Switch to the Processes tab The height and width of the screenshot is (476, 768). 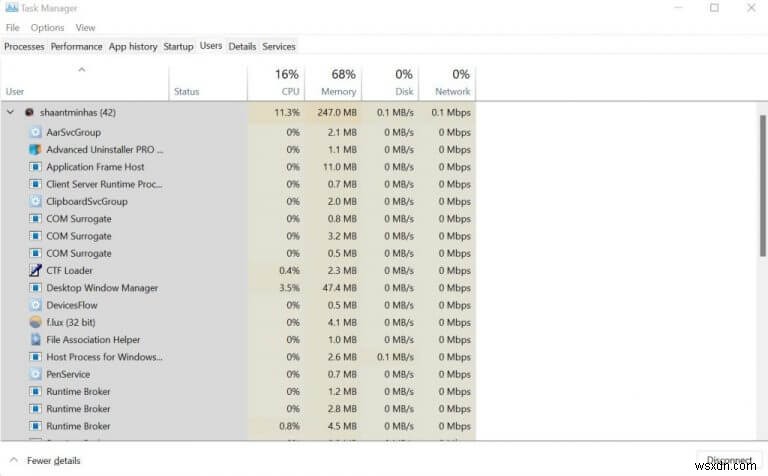click(x=24, y=47)
